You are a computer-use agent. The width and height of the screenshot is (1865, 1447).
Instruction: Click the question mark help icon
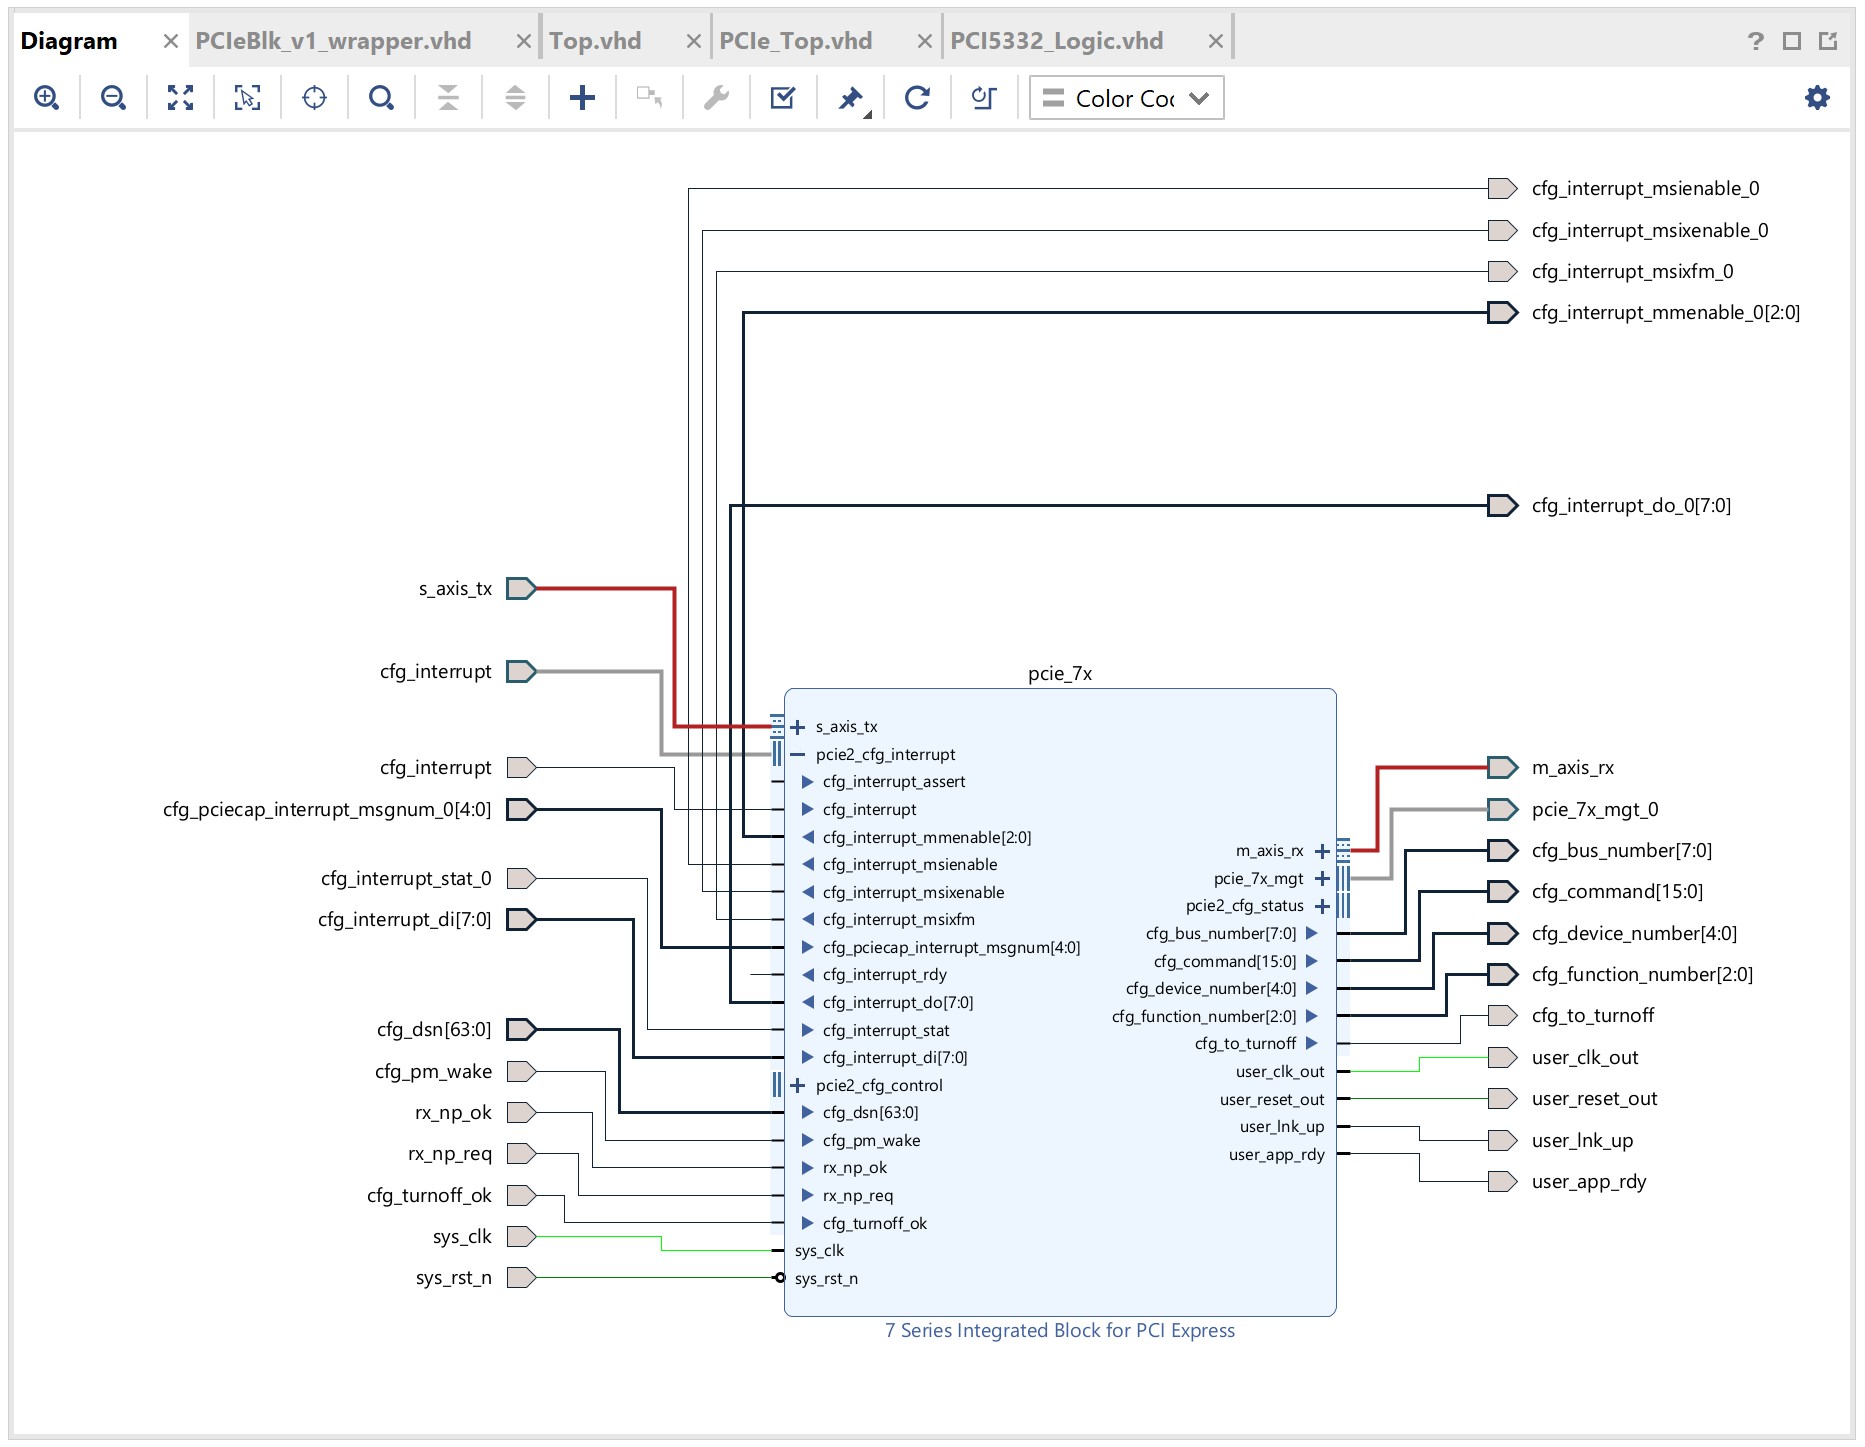point(1756,41)
